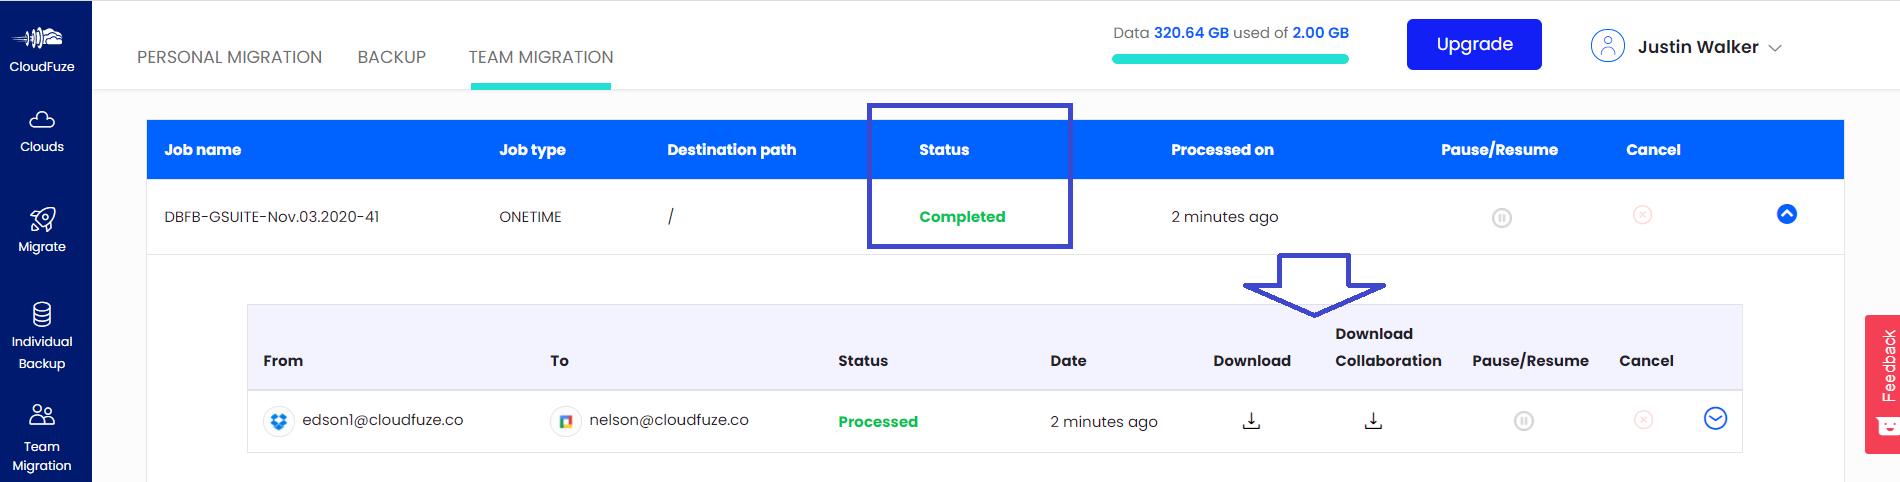Screen dimensions: 1900x482
Task: Click the Upgrade button
Action: pyautogui.click(x=1474, y=44)
